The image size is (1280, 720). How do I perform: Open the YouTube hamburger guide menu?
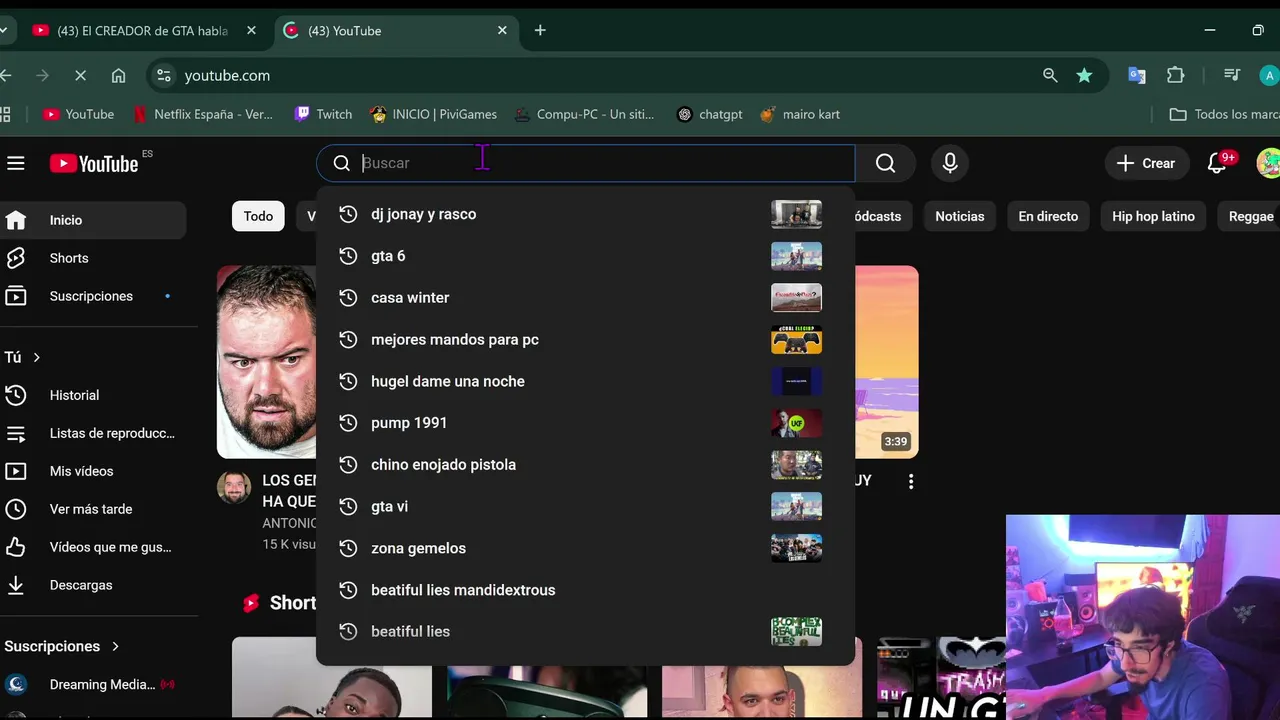(x=15, y=163)
